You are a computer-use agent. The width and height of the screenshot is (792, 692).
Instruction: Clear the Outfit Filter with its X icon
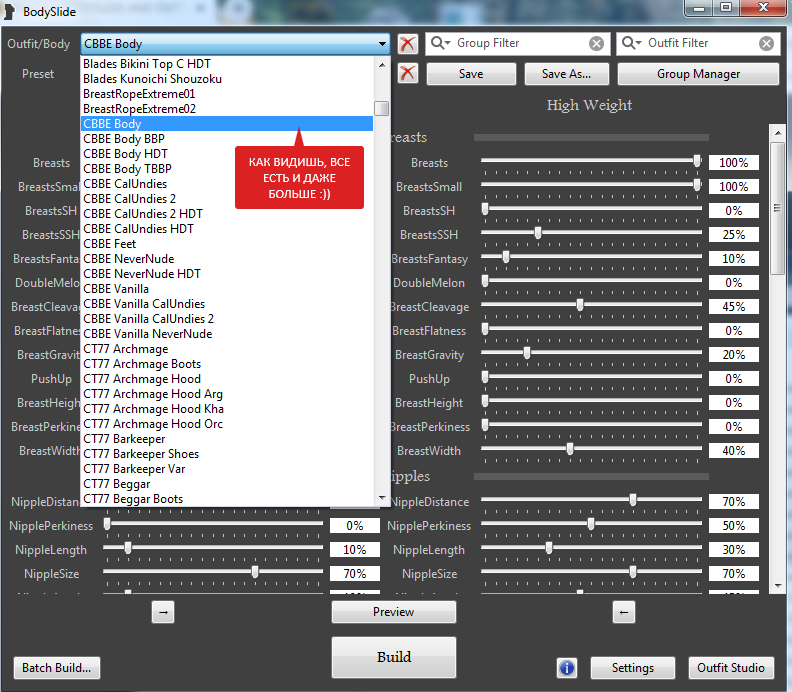point(766,44)
